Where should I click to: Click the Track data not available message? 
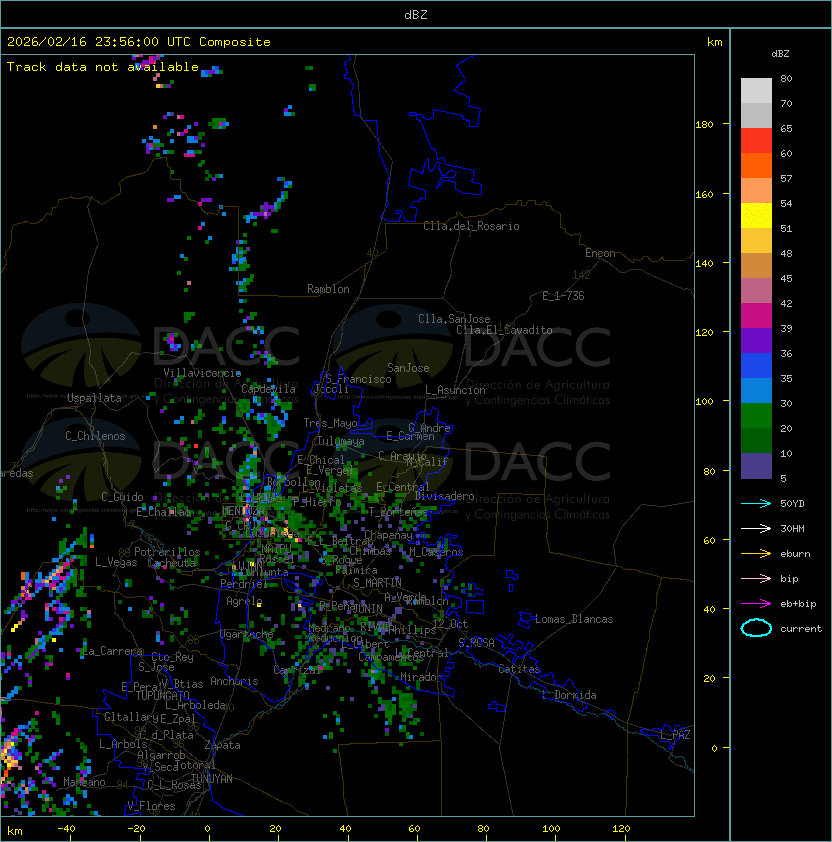coord(103,67)
